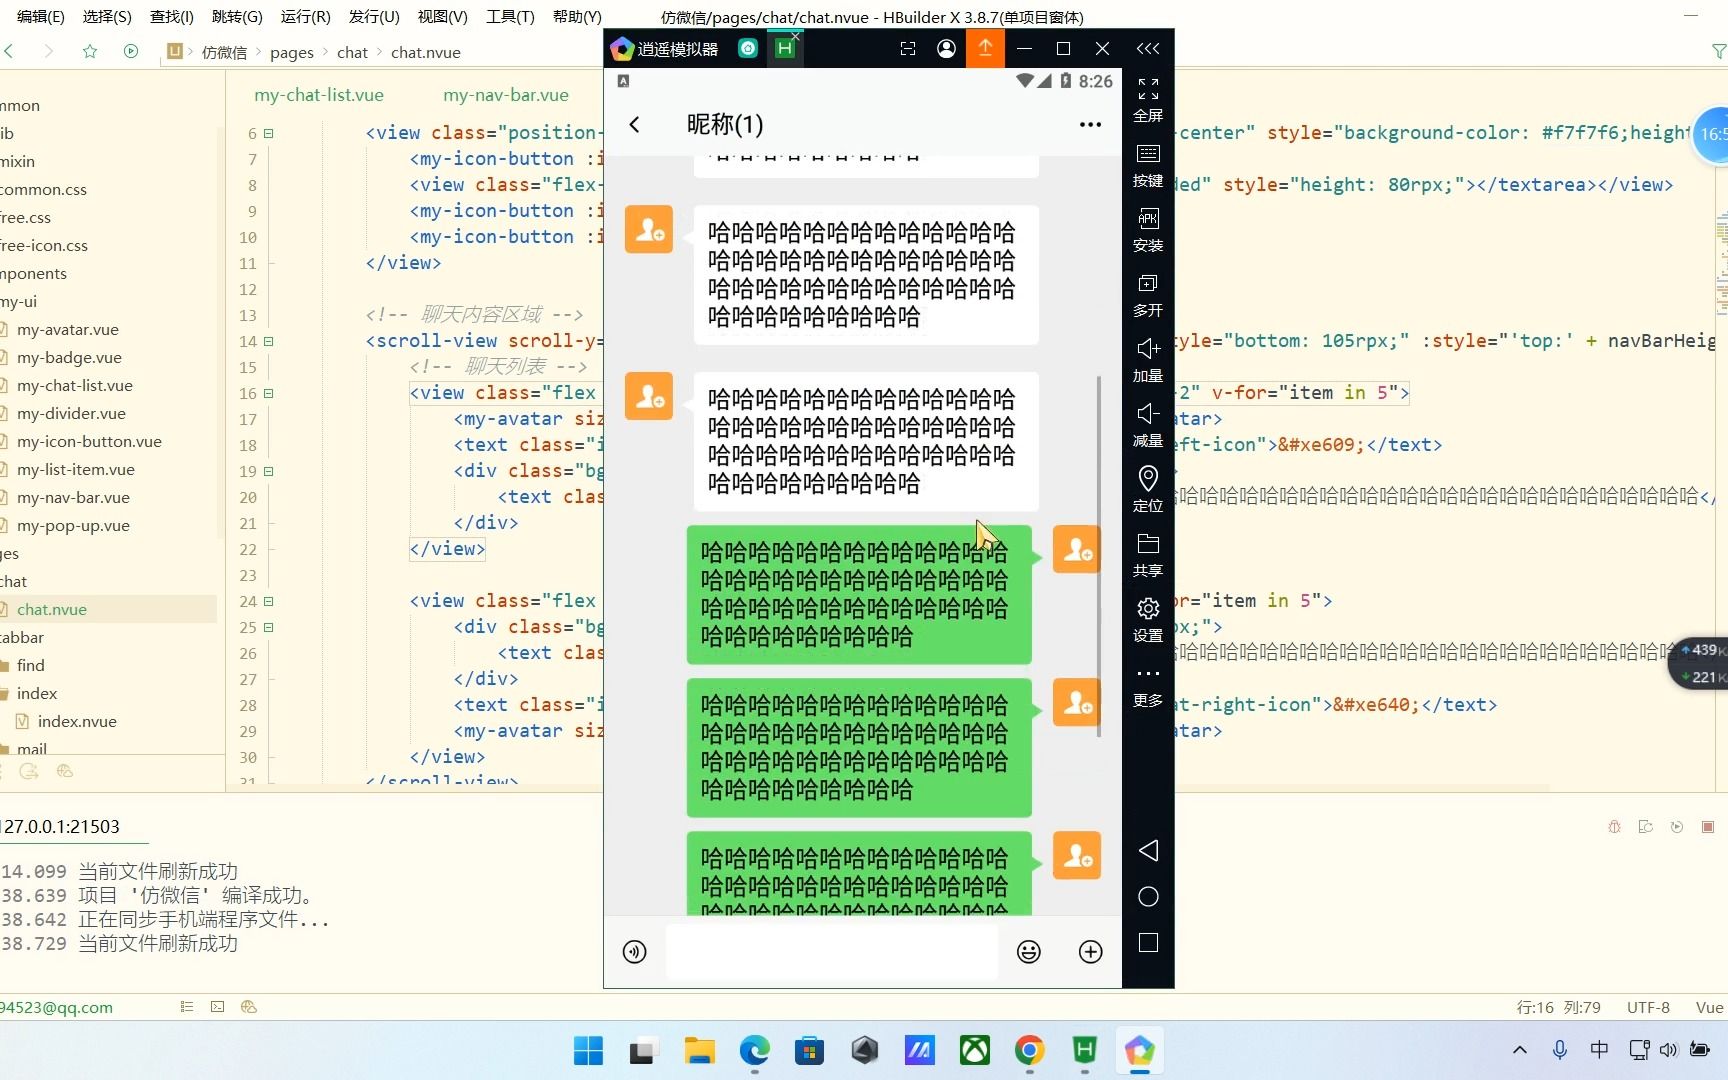This screenshot has height=1080, width=1728.
Task: Switch to the H app tab in emulator
Action: pyautogui.click(x=785, y=48)
